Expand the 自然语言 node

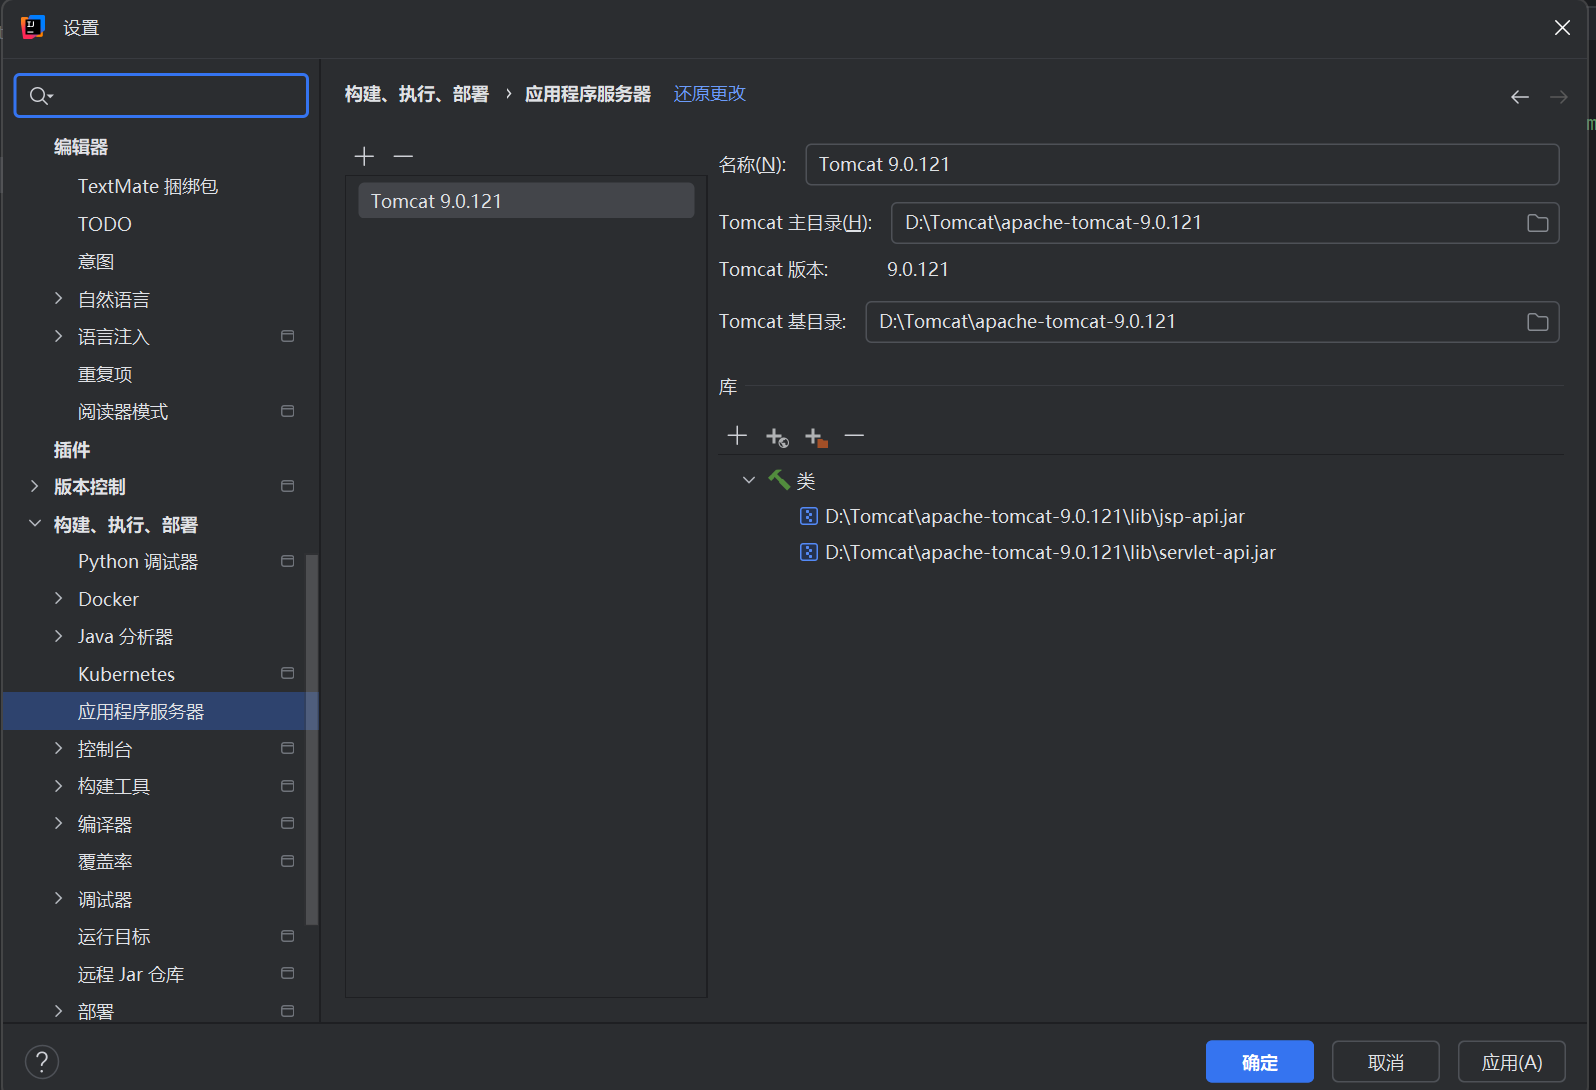[58, 298]
